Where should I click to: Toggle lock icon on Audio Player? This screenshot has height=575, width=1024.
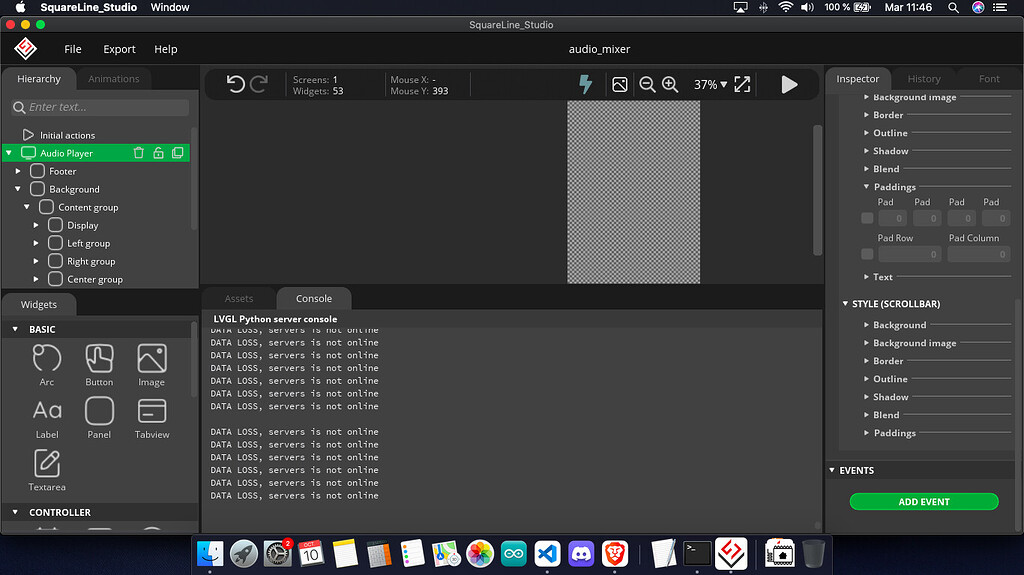158,153
